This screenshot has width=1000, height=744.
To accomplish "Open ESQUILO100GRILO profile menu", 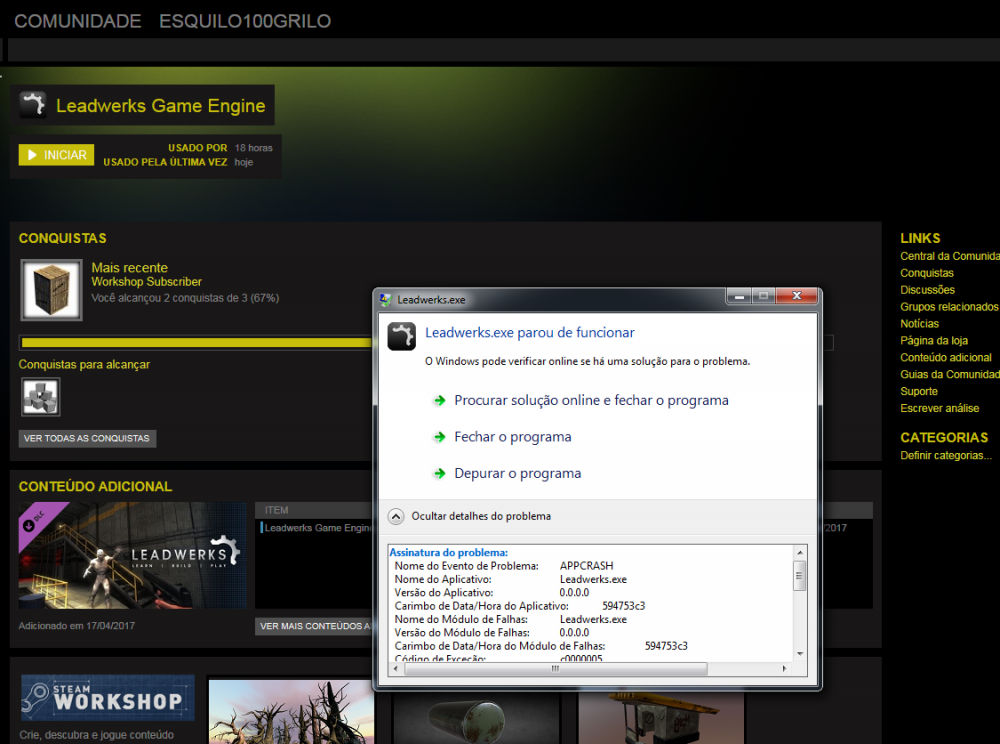I will click(x=245, y=21).
